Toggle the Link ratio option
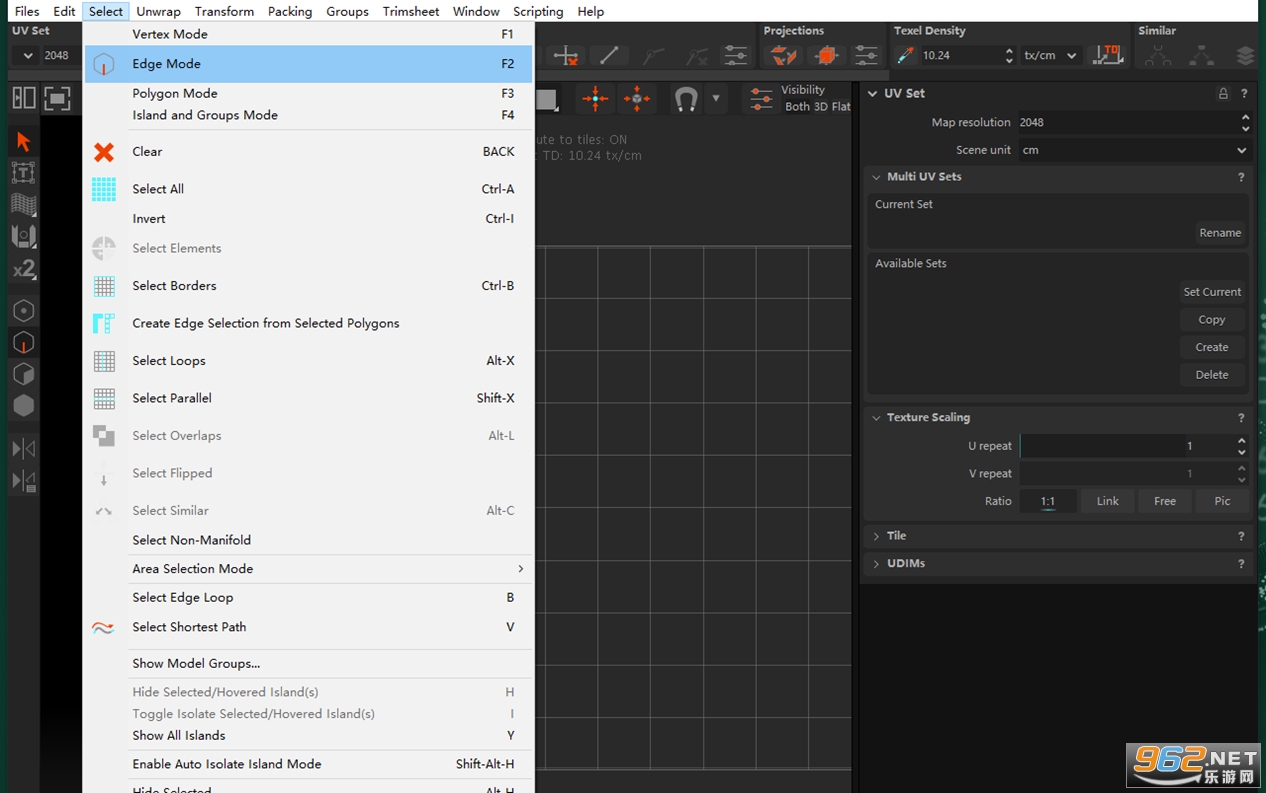The width and height of the screenshot is (1266, 793). point(1107,501)
